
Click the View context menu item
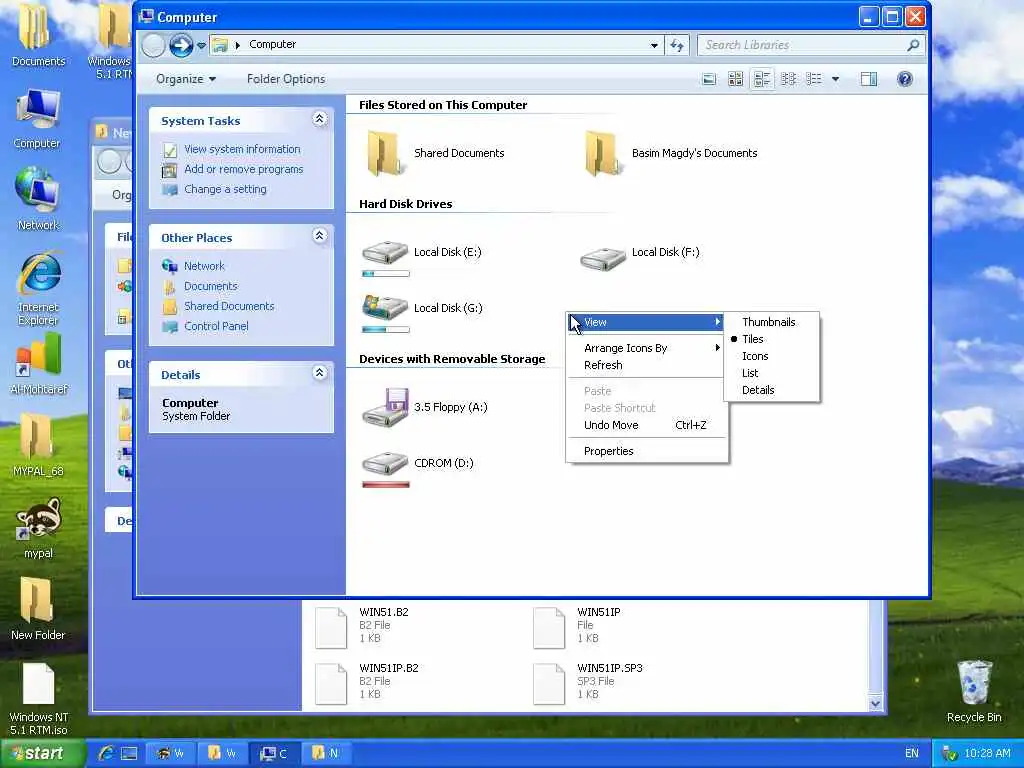(x=647, y=322)
